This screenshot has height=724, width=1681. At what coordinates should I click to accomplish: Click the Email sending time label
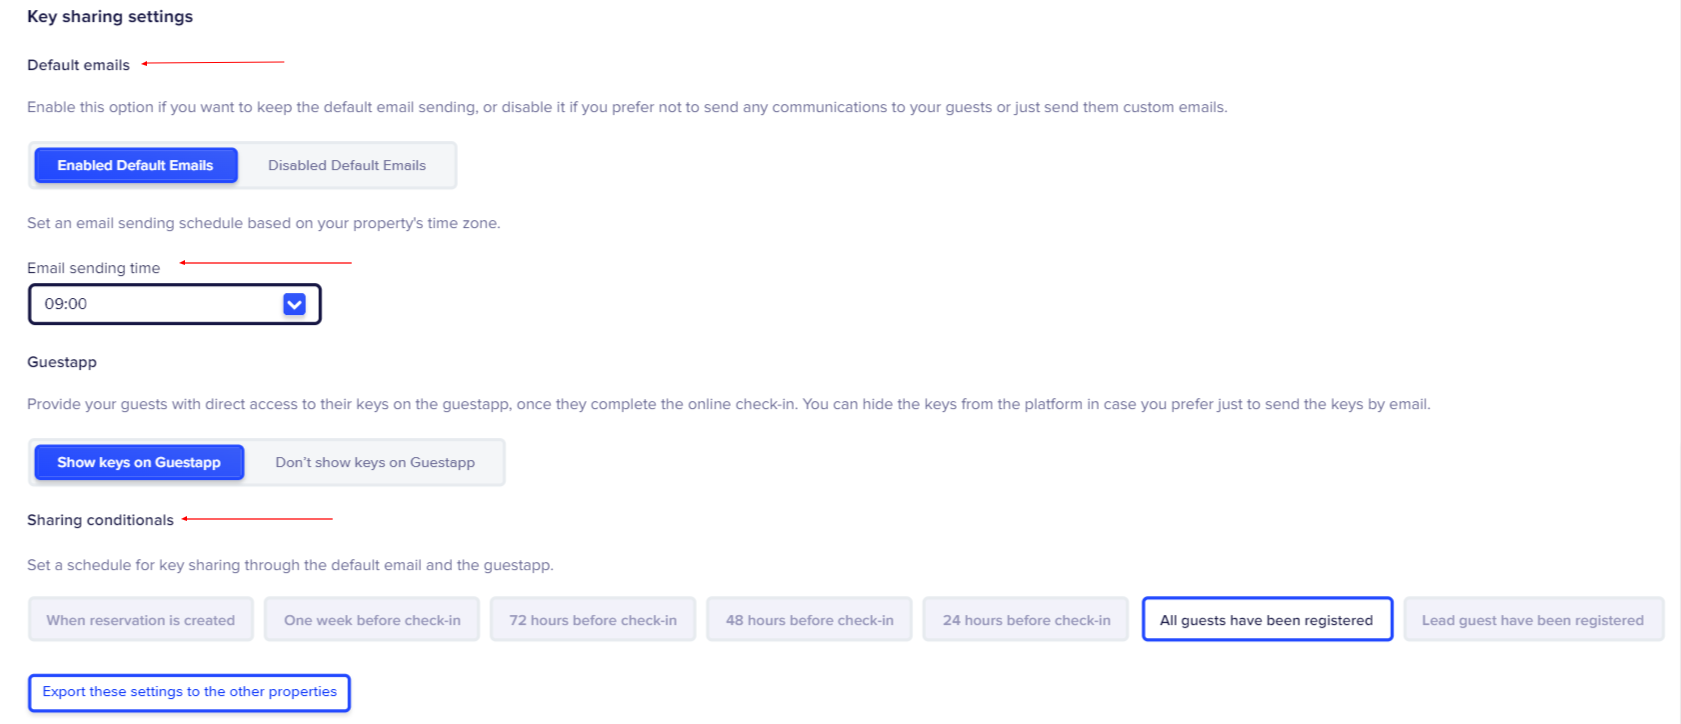[93, 268]
